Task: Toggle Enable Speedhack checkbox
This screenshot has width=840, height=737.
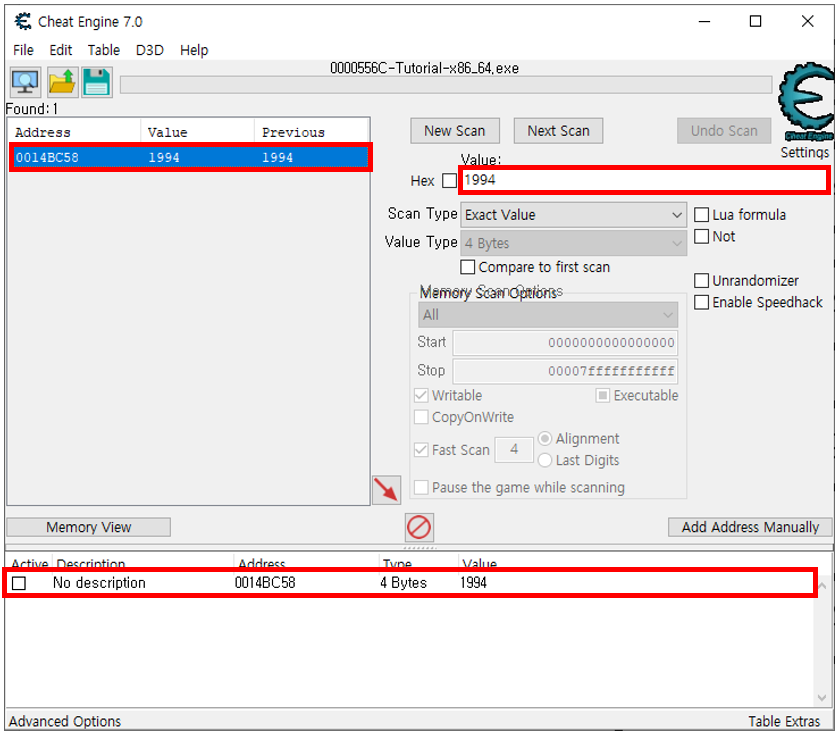Action: tap(701, 302)
